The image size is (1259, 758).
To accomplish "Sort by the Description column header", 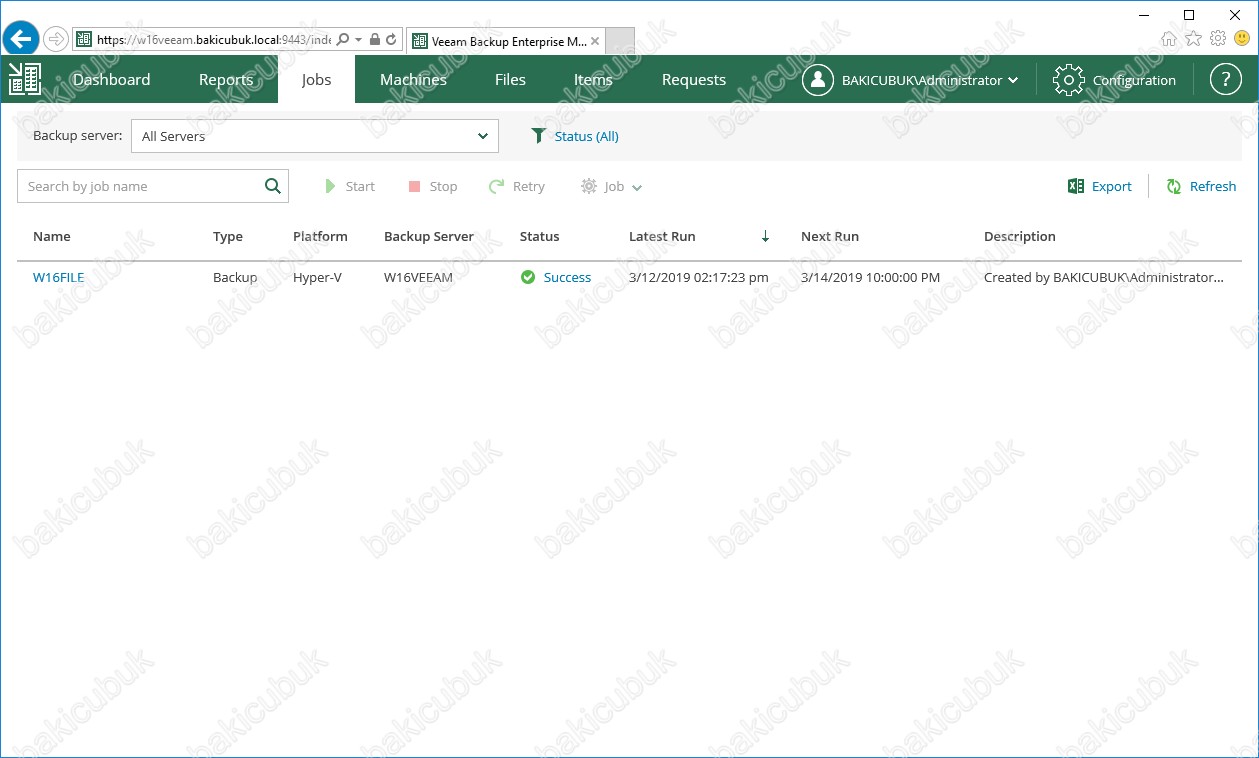I will [1020, 237].
